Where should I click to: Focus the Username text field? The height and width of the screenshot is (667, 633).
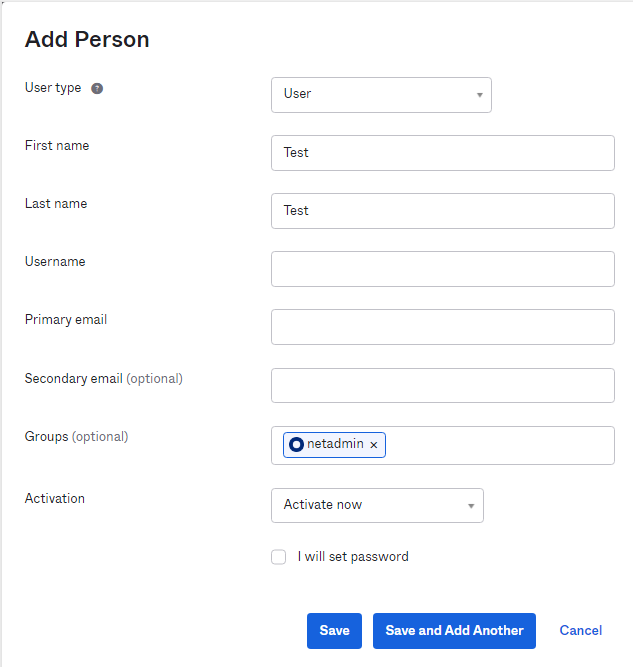(x=442, y=269)
